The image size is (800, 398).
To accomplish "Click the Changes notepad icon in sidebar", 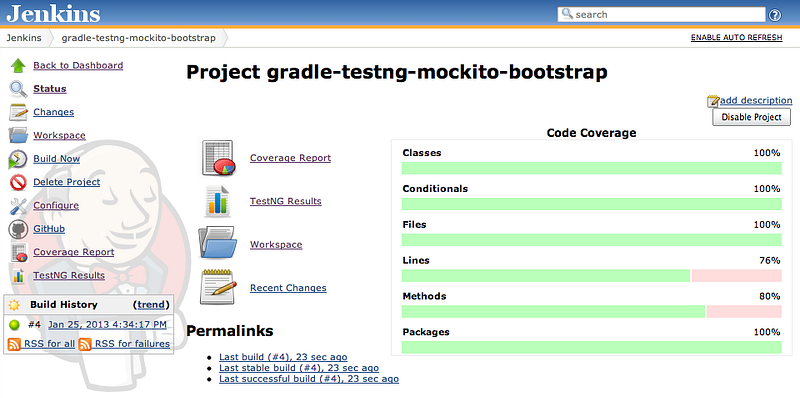I will [18, 112].
